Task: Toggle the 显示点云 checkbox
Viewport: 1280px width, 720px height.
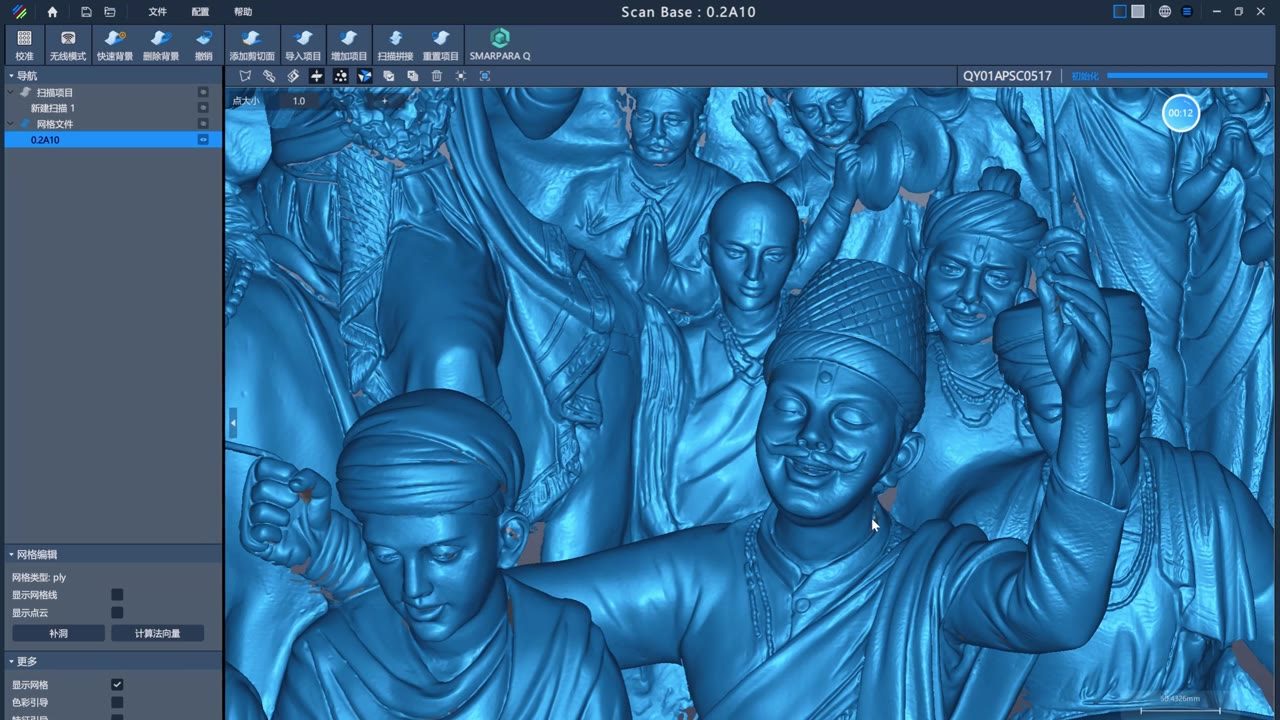Action: tap(117, 612)
